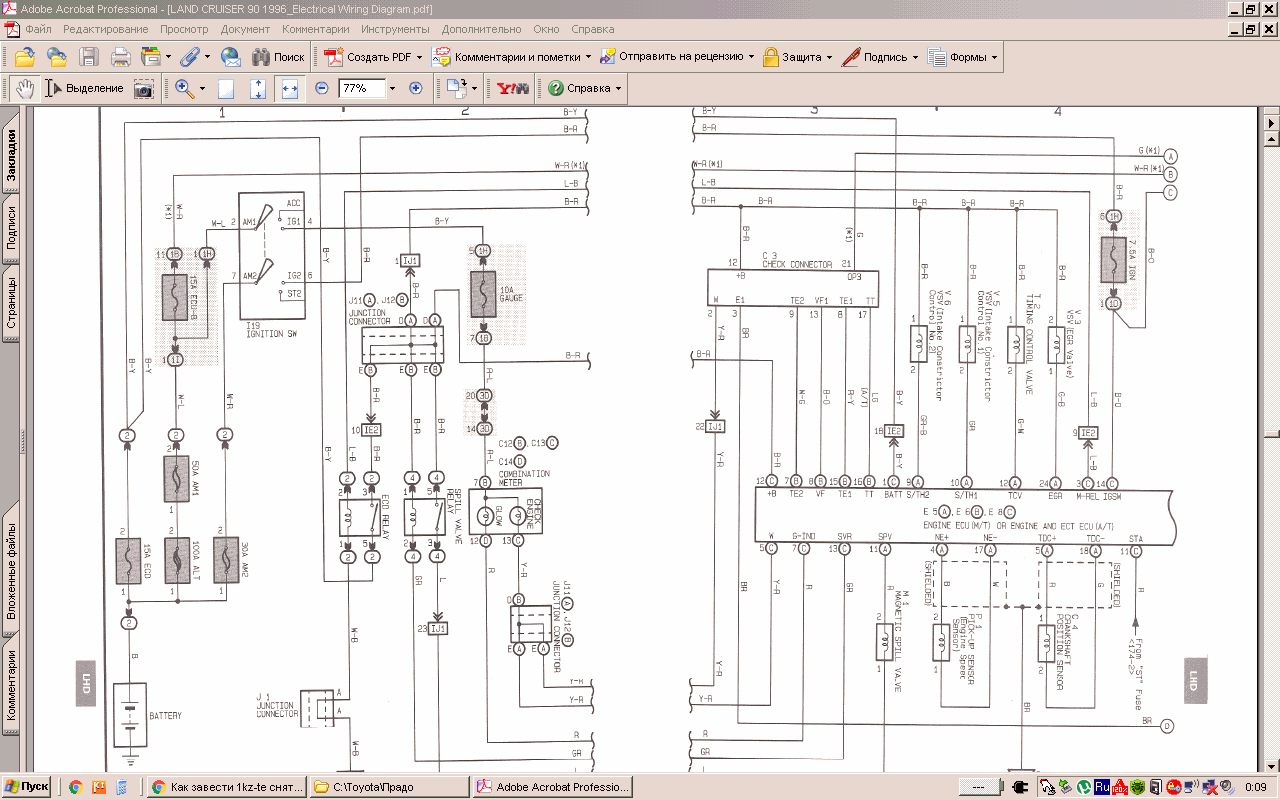Click the Print icon in toolbar
Viewport: 1280px width, 800px height.
tap(121, 57)
